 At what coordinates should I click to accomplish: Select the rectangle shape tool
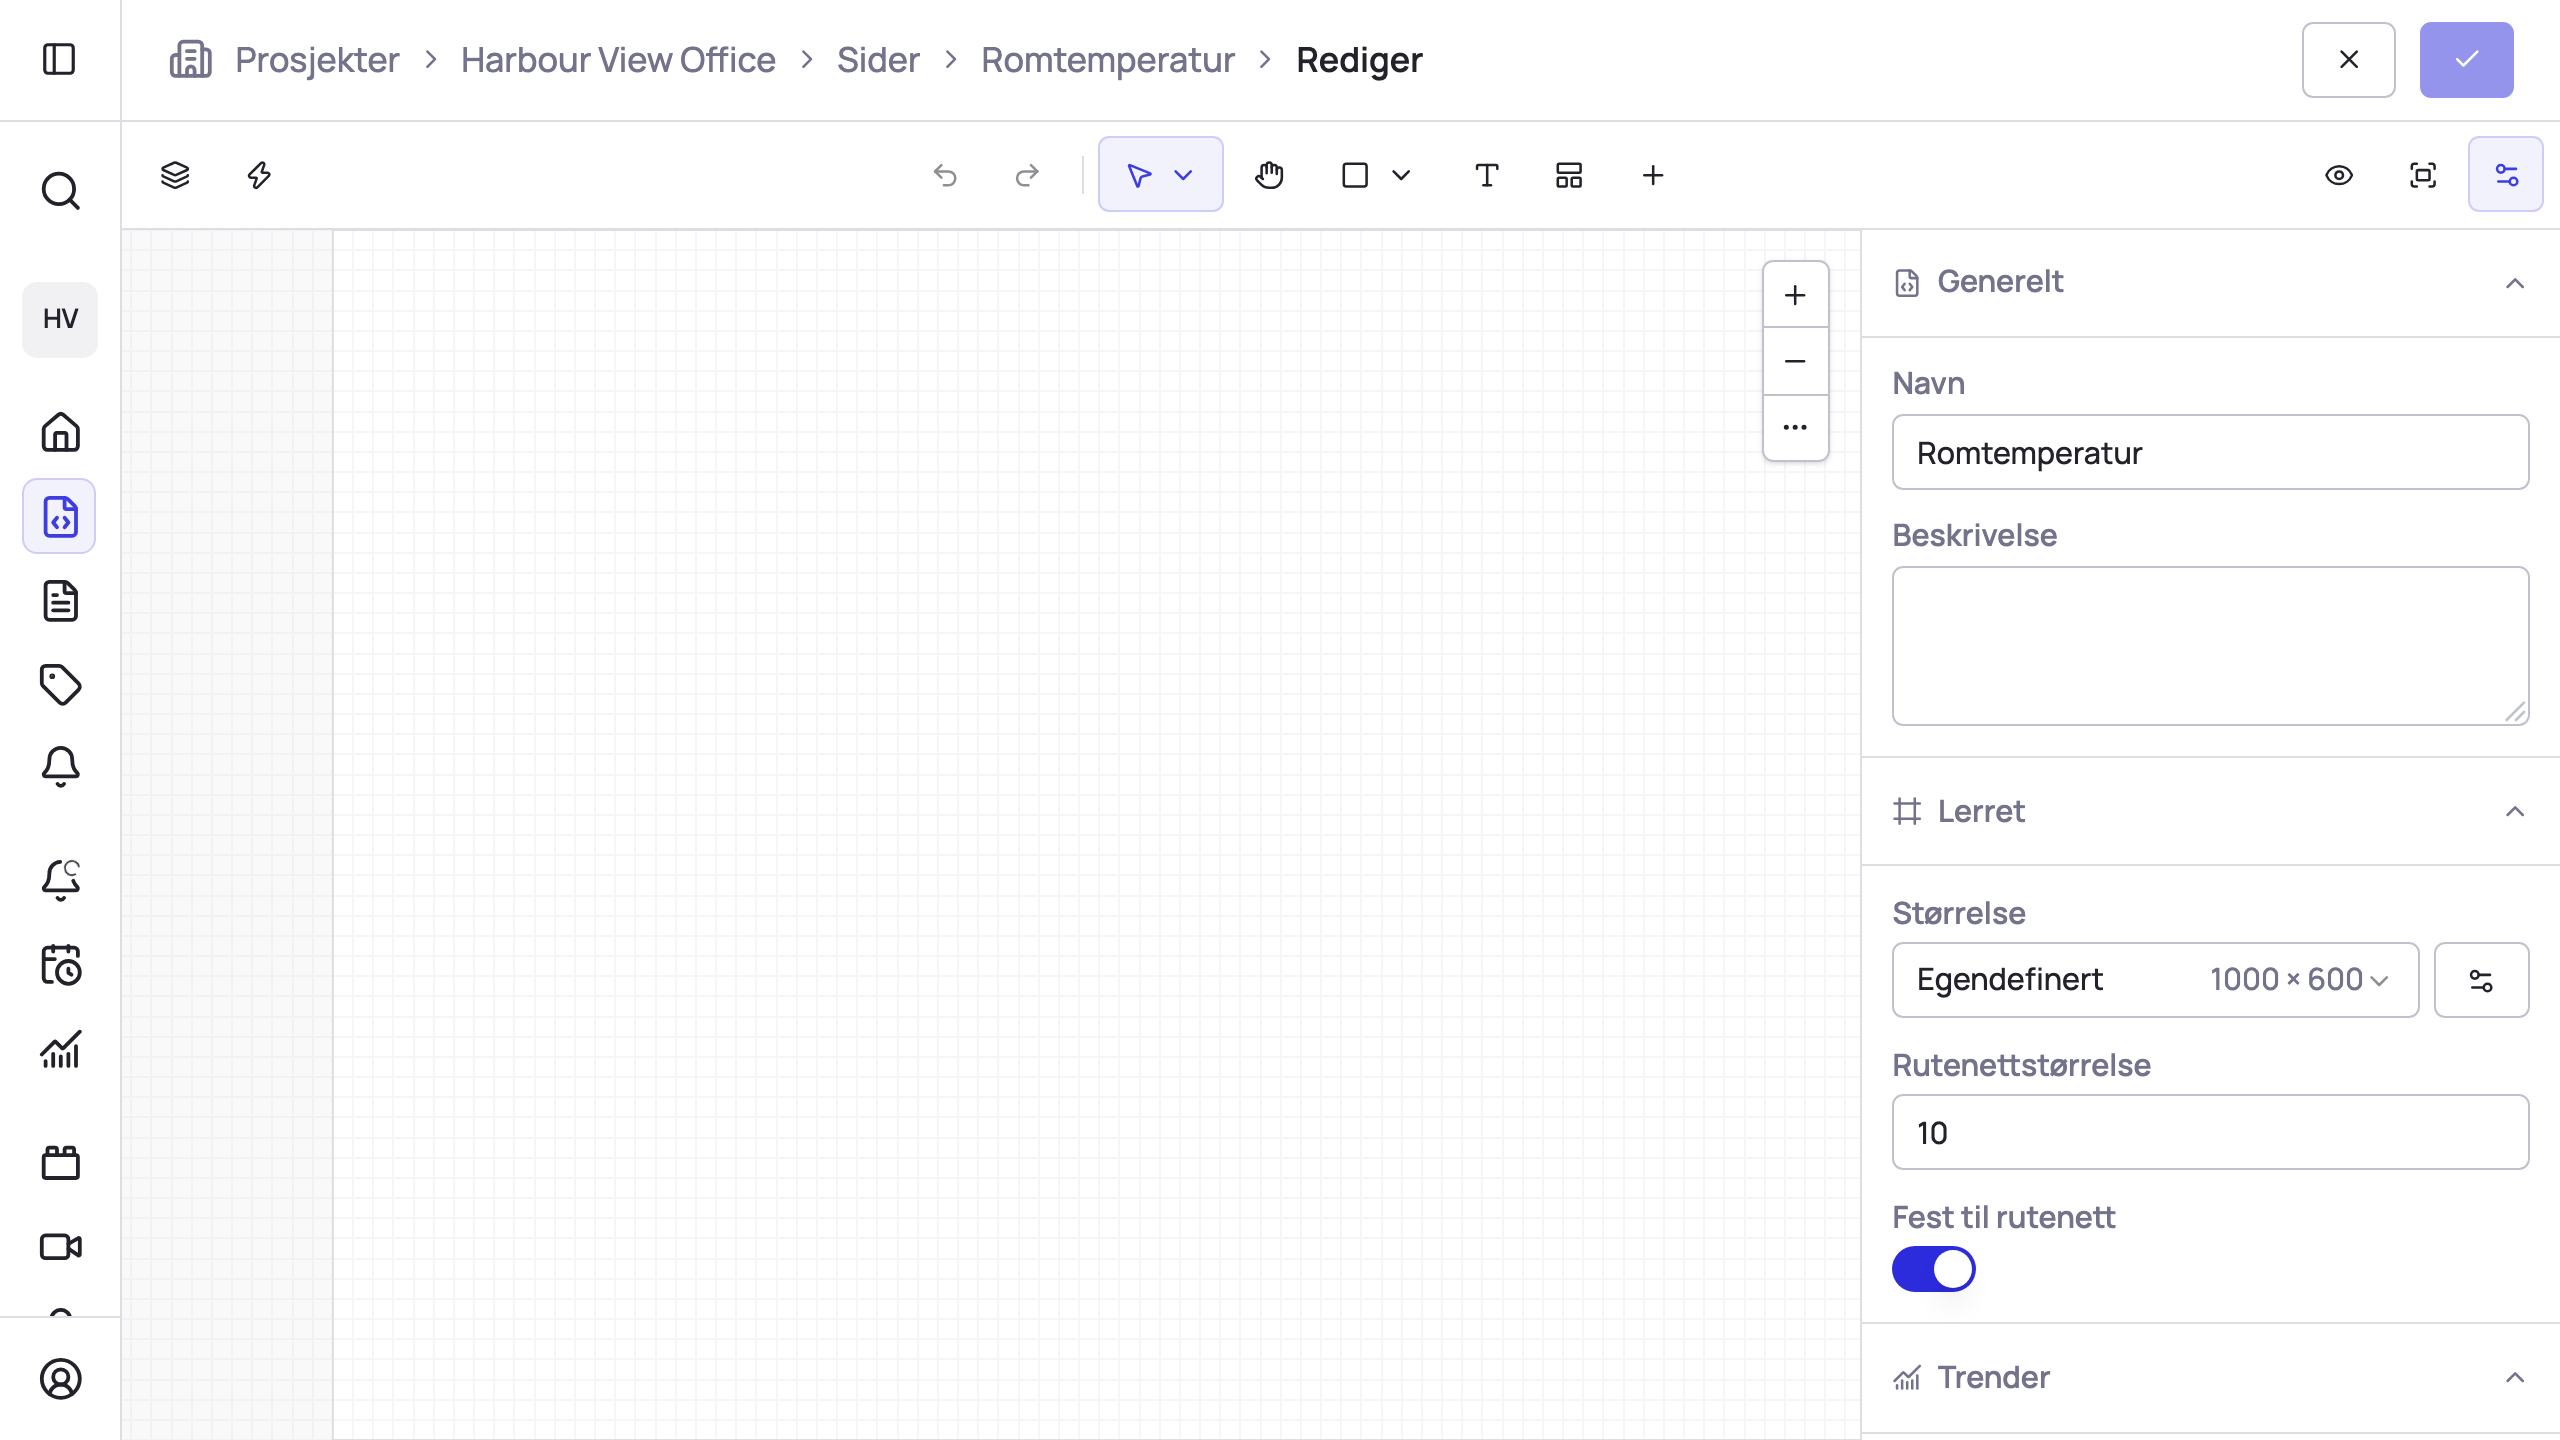(x=1355, y=175)
